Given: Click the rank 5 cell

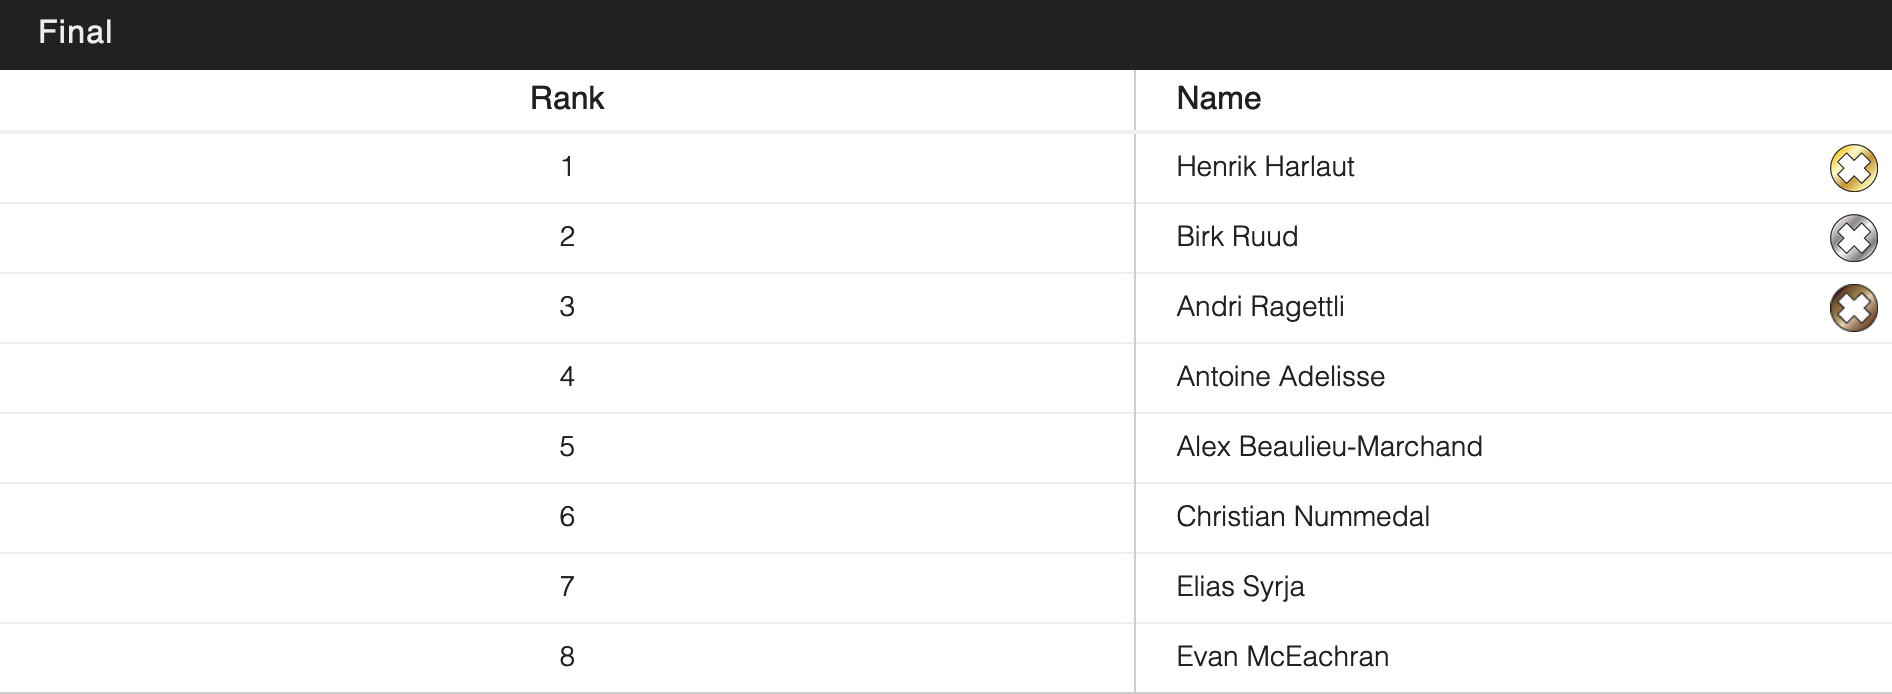Looking at the screenshot, I should 567,447.
